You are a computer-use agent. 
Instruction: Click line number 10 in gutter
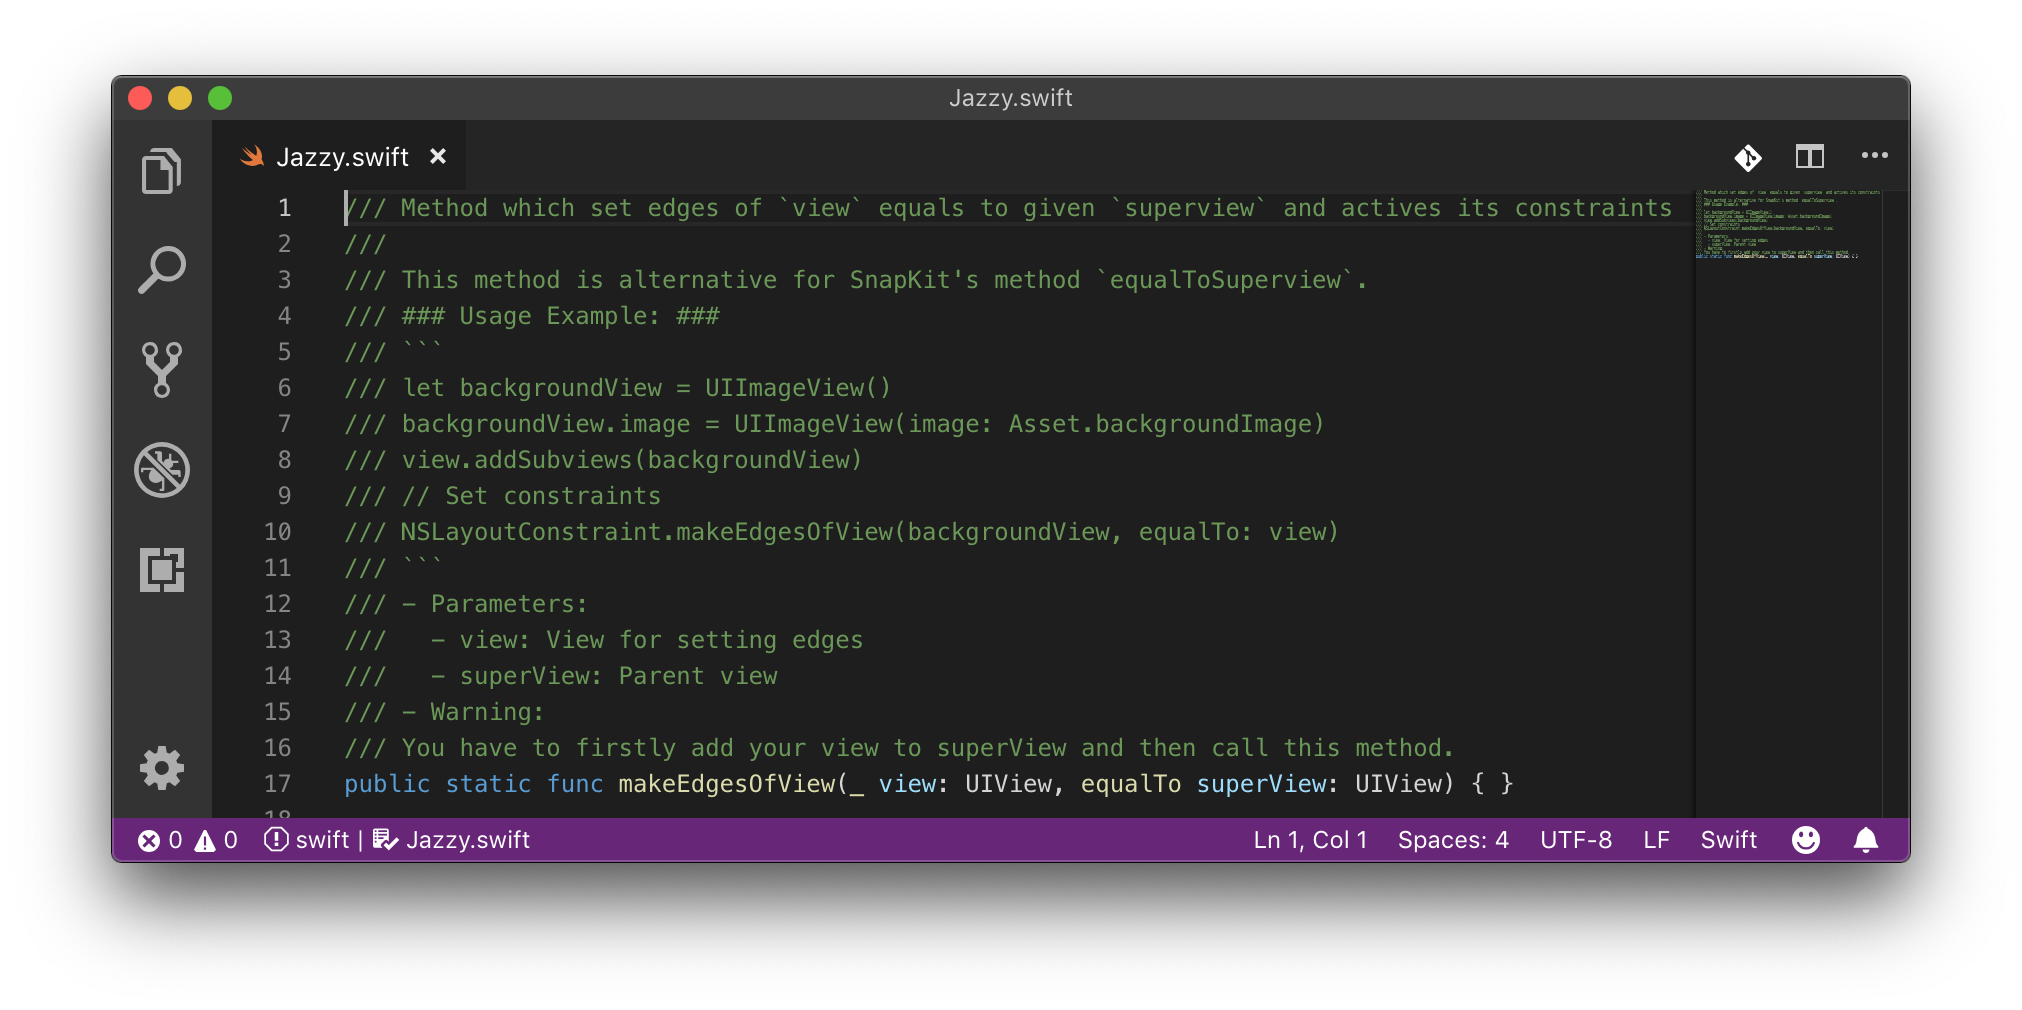coord(277,532)
